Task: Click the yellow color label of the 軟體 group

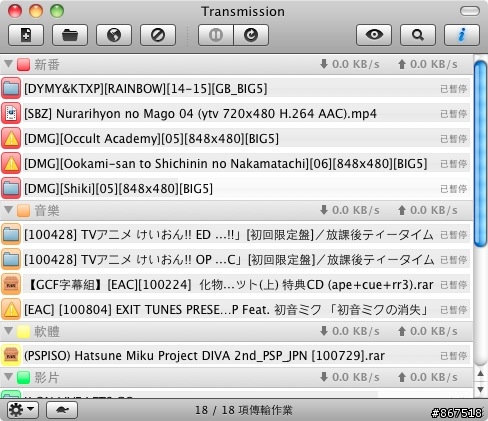Action: coord(23,332)
